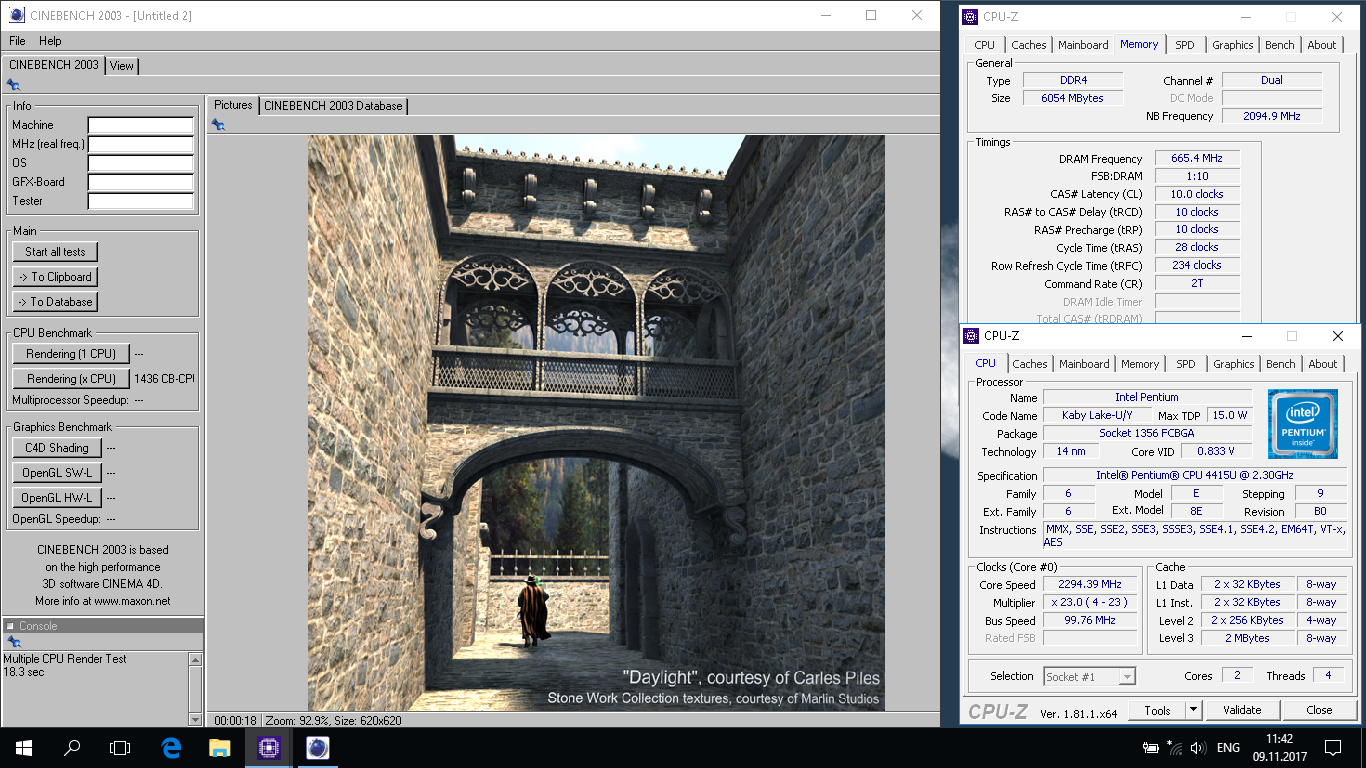The image size is (1366, 768).
Task: Click the Intel Pentium inside logo
Action: pos(1303,423)
